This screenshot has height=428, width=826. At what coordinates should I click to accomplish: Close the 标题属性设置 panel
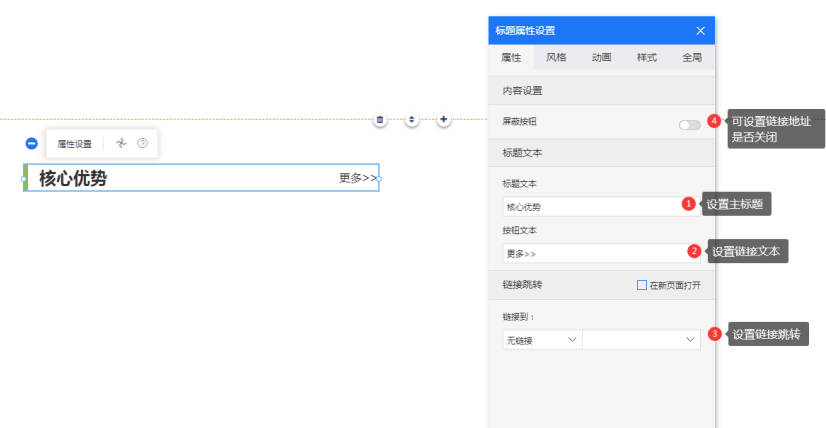700,31
